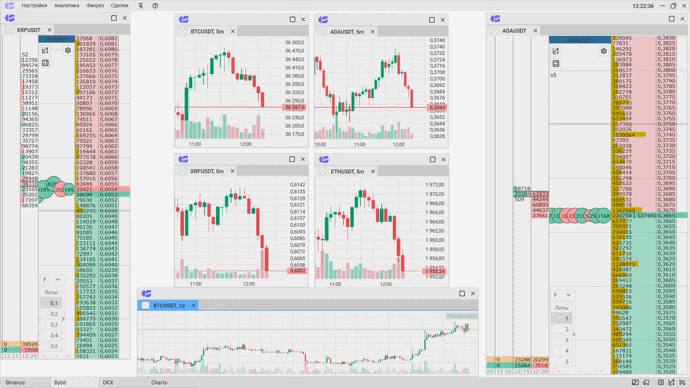
Task: Select lot size 0,1 in XRPUSDT panel
Action: pos(51,303)
